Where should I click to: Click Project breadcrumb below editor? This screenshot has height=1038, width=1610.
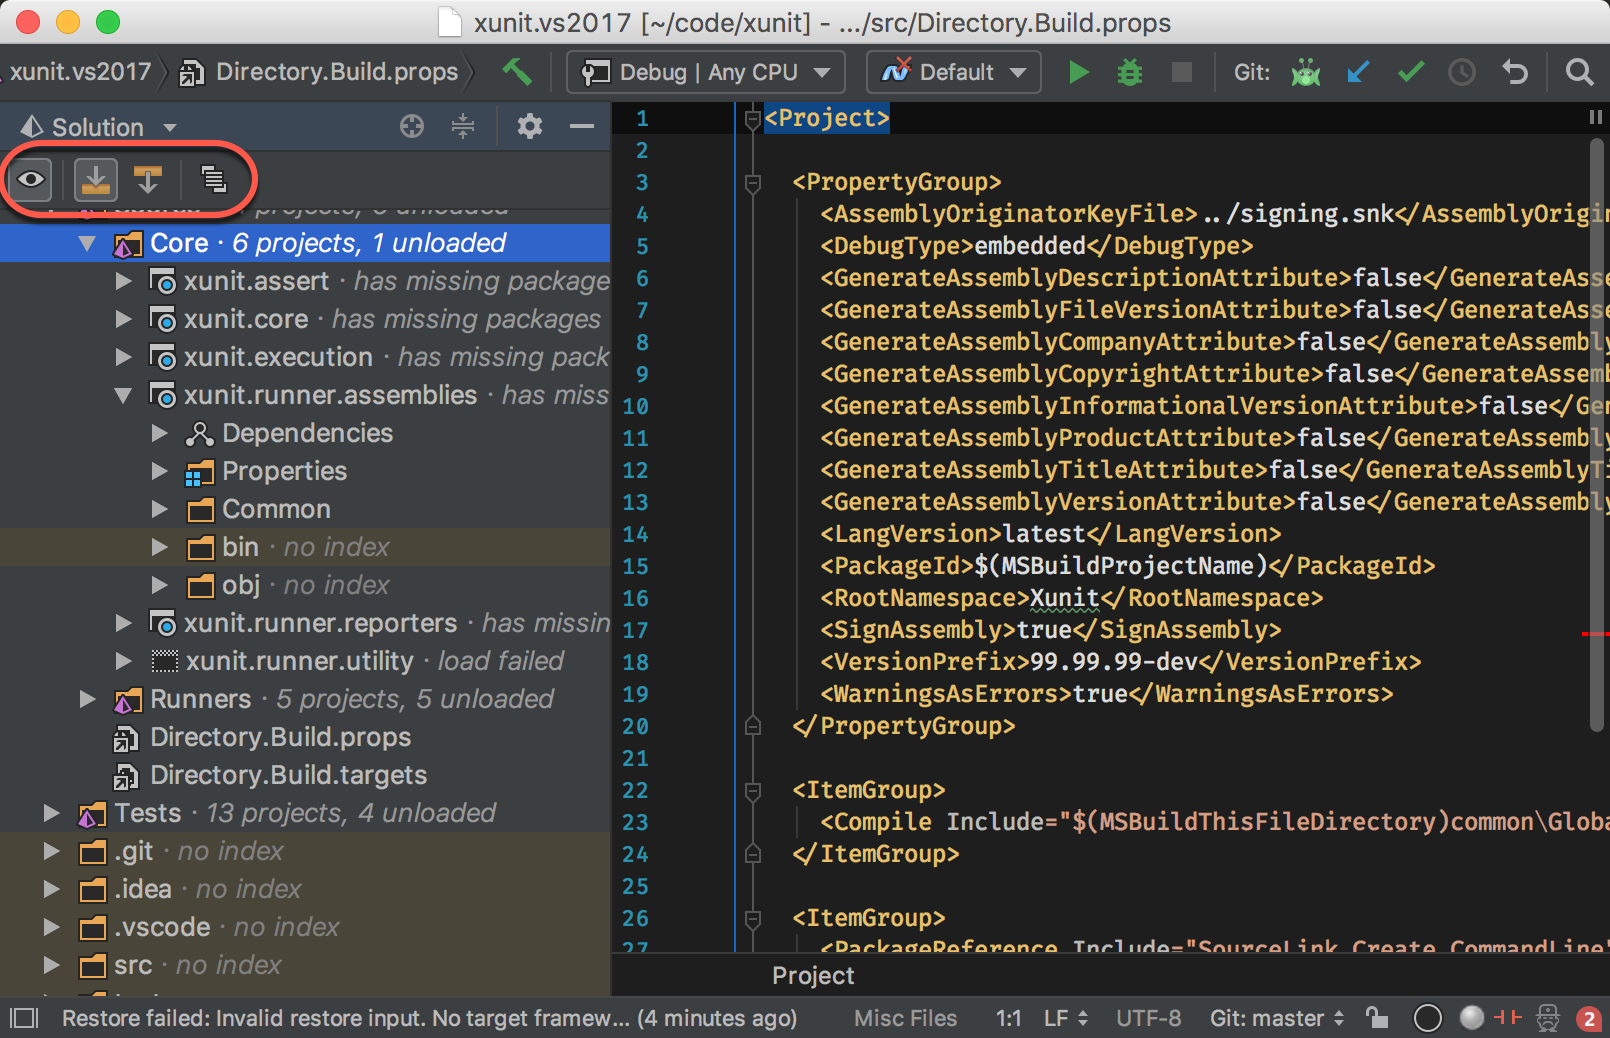813,976
